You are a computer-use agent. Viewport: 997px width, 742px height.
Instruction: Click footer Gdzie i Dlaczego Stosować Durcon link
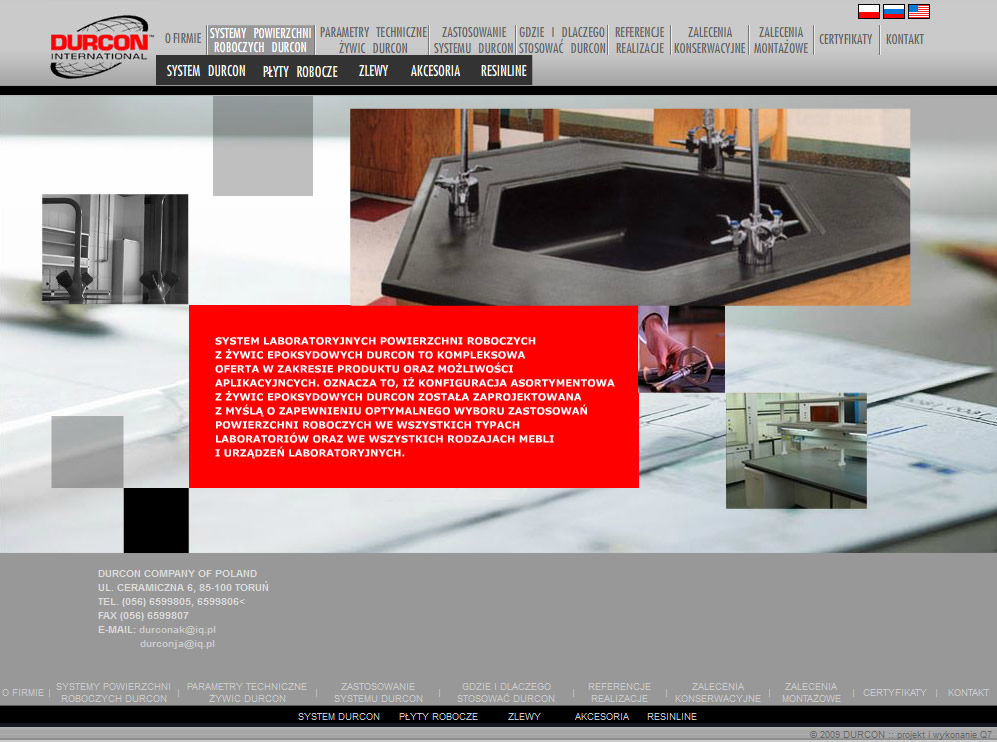tap(506, 692)
